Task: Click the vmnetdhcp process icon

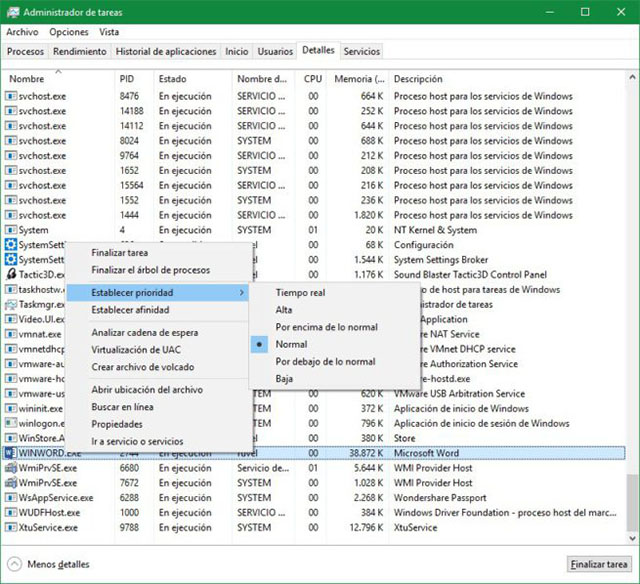Action: tap(11, 349)
